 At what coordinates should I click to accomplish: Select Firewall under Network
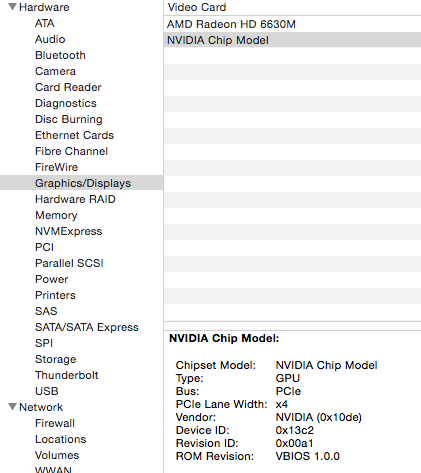pos(55,423)
